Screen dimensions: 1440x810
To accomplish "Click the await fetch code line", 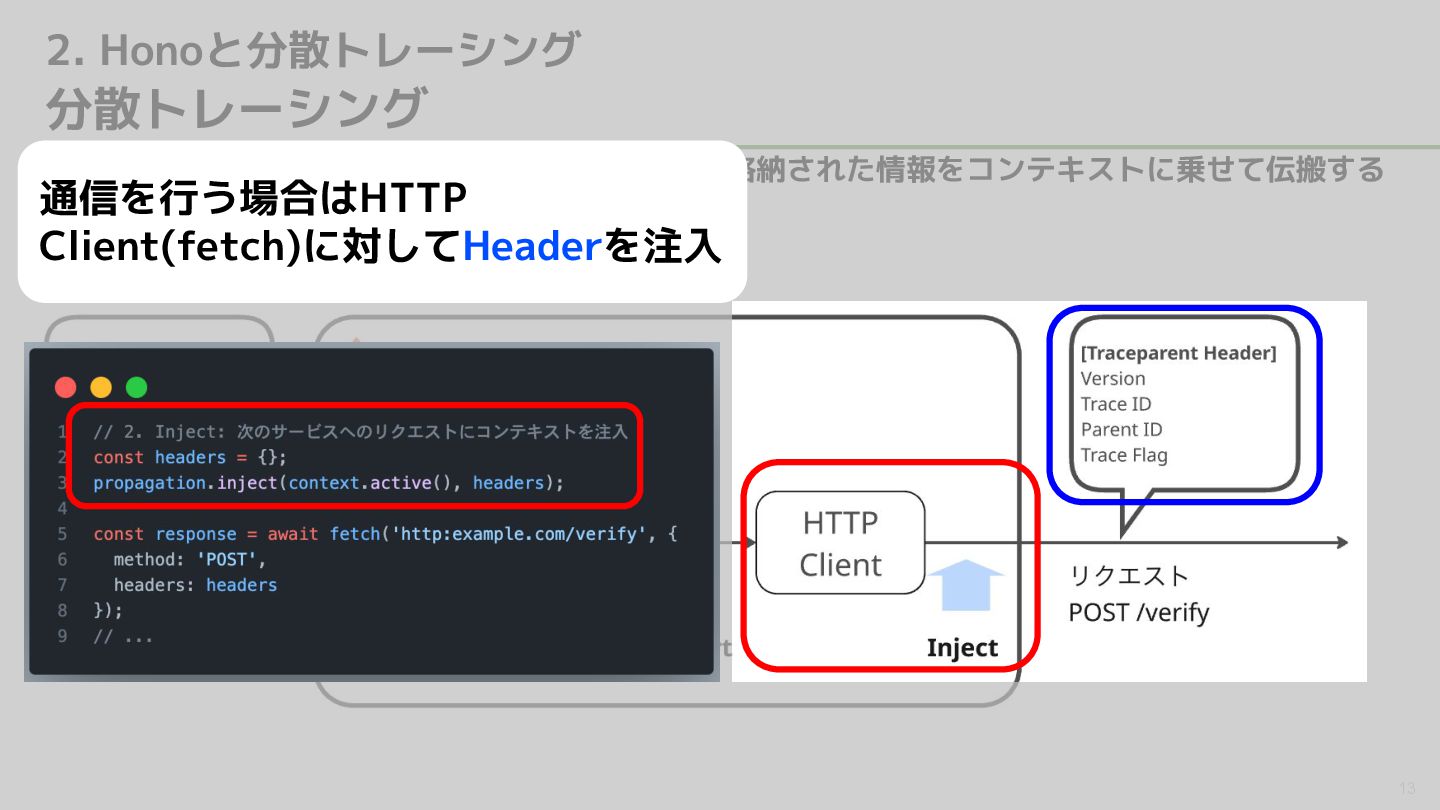I will pyautogui.click(x=386, y=534).
